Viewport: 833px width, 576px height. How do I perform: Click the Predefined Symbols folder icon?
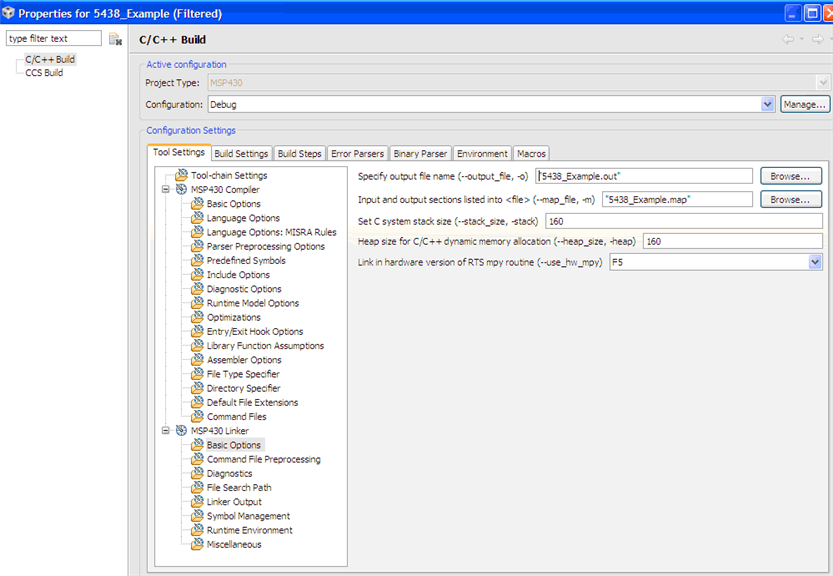pos(198,260)
